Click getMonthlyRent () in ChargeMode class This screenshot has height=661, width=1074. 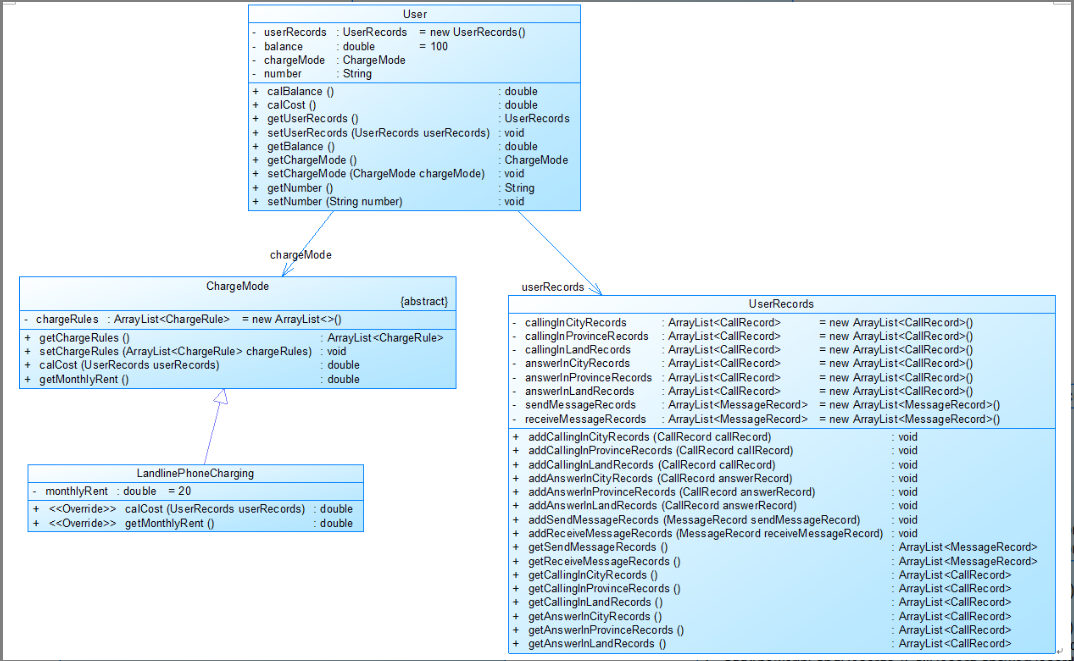pos(192,379)
